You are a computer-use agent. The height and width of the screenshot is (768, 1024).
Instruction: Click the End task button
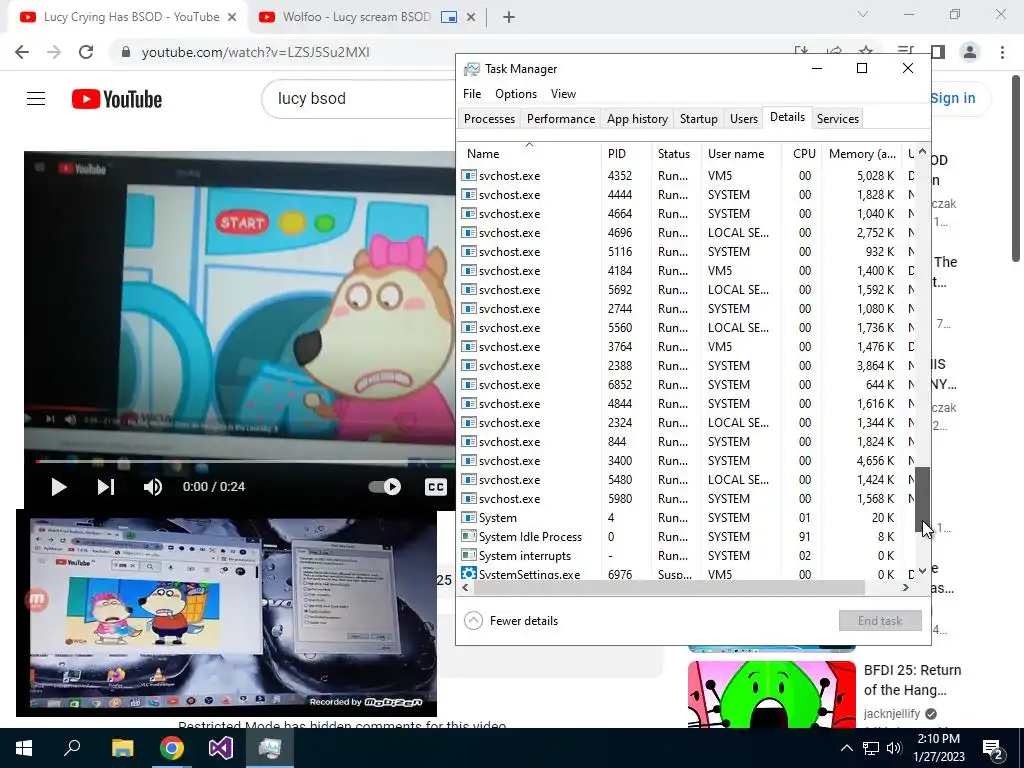880,621
